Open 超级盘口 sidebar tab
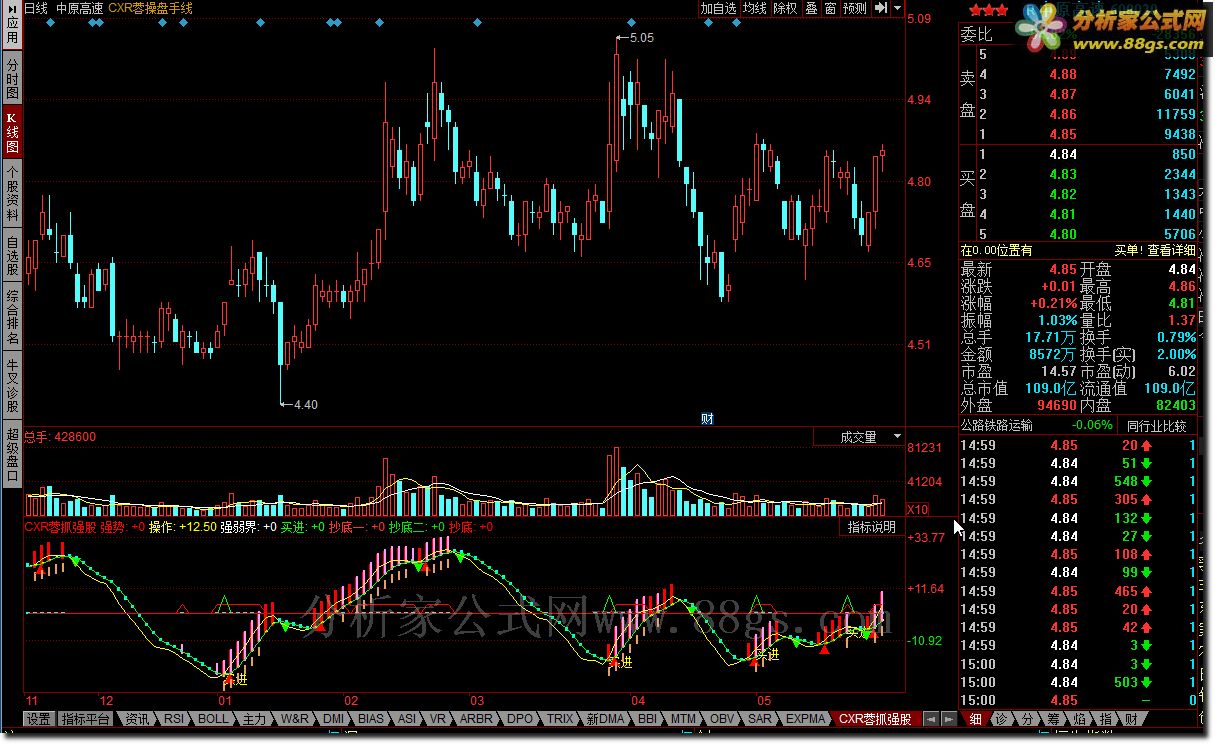Image resolution: width=1215 pixels, height=744 pixels. 12,454
